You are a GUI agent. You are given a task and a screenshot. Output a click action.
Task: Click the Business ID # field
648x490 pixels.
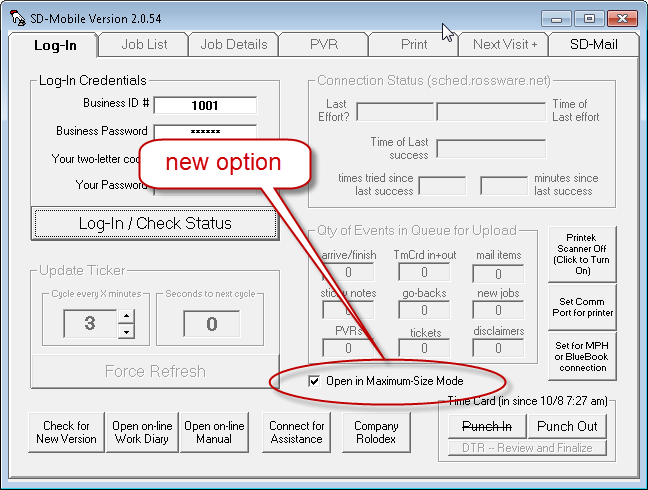206,105
